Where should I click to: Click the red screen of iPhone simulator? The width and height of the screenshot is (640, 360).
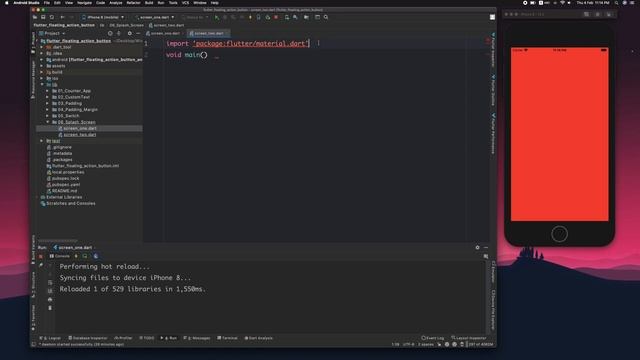coord(560,135)
